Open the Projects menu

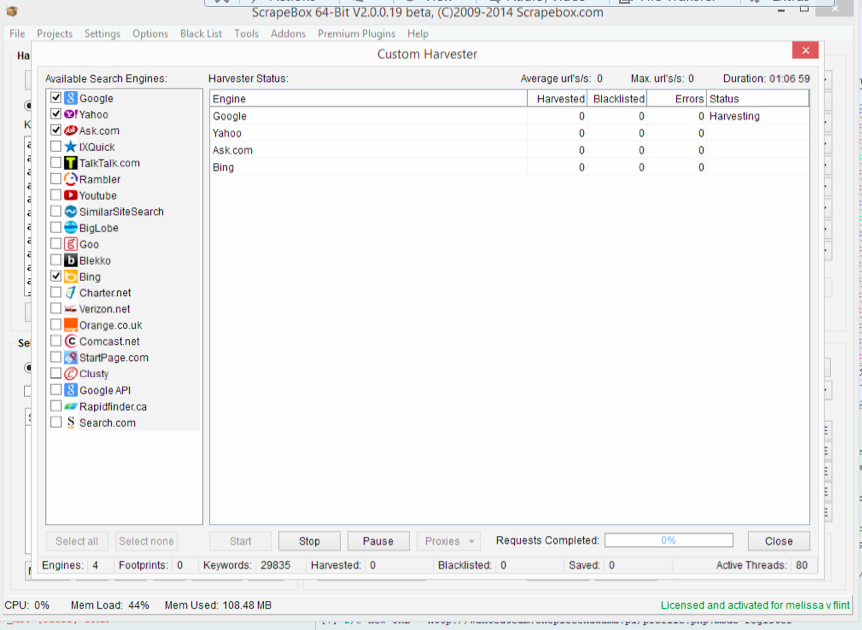(54, 34)
